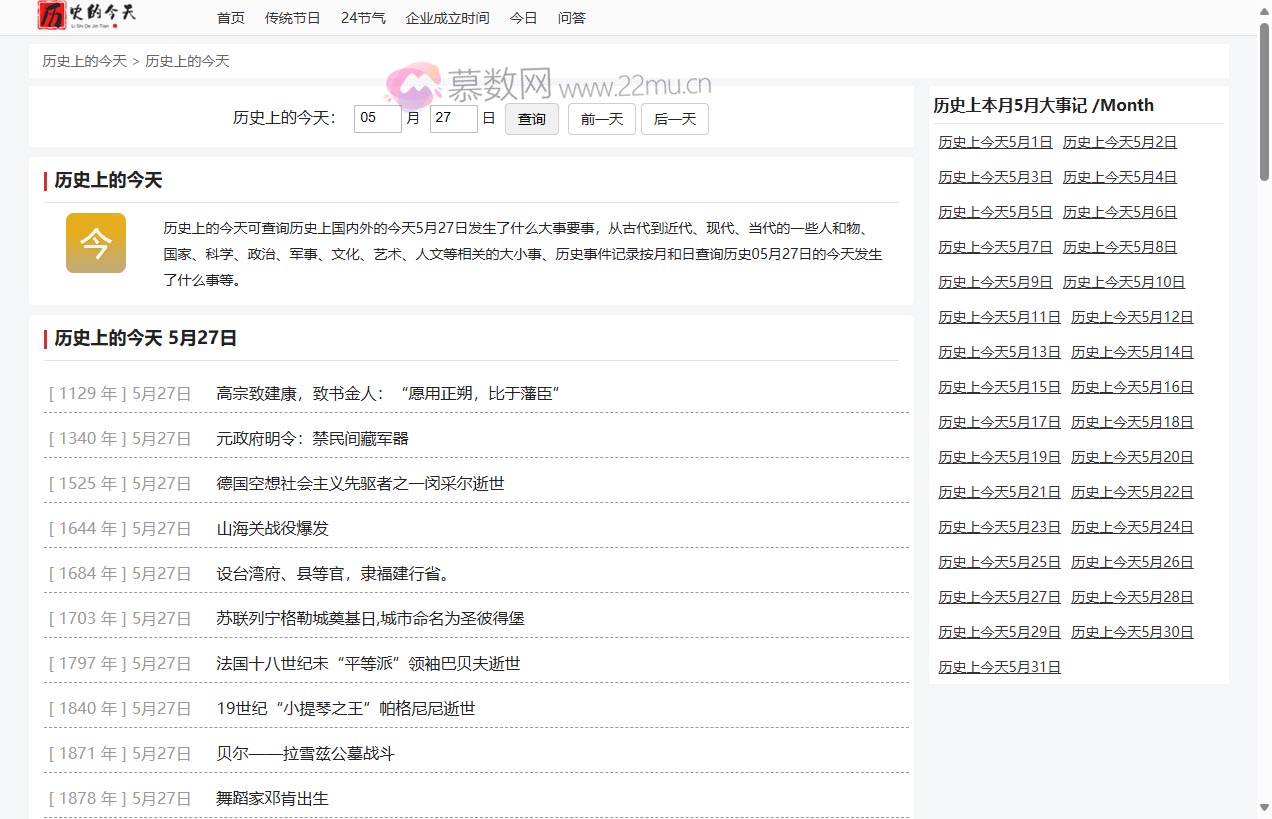Open the 历史上今天5月15日 link
The height and width of the screenshot is (819, 1272).
click(999, 386)
